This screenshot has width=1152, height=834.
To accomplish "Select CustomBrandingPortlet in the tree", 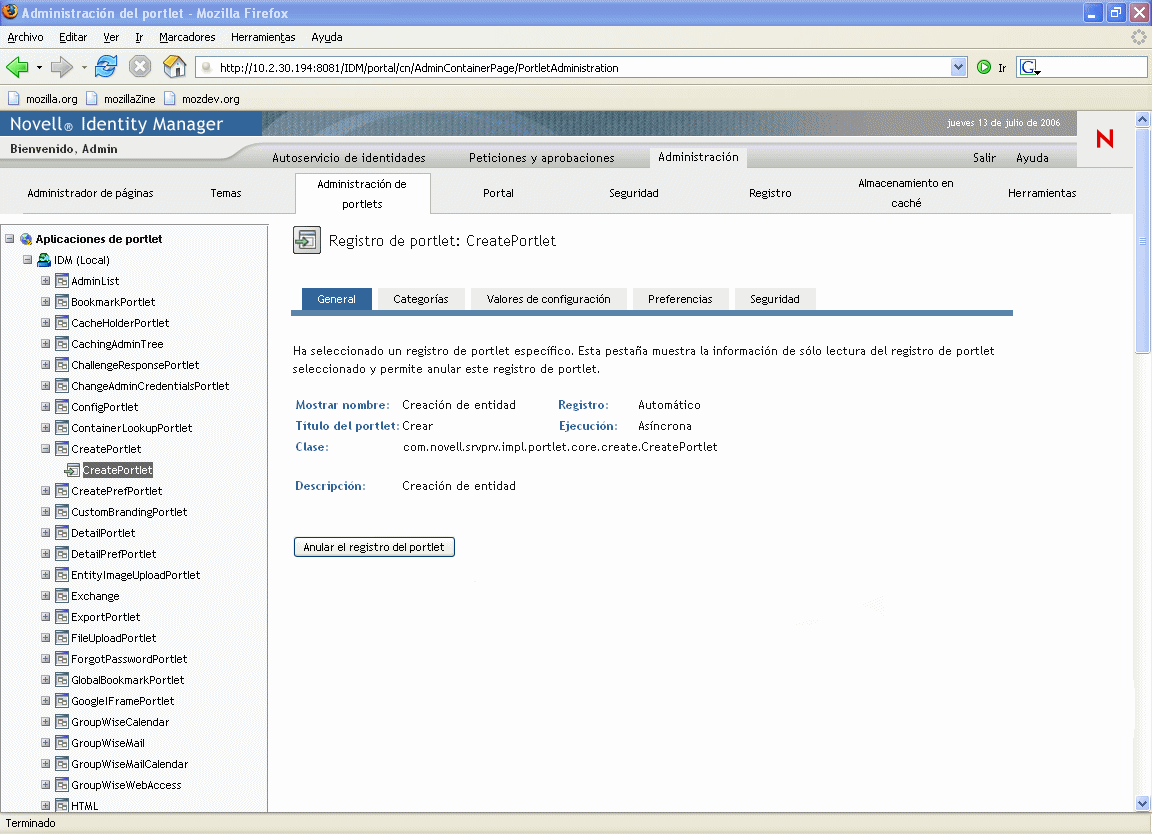I will tap(129, 512).
